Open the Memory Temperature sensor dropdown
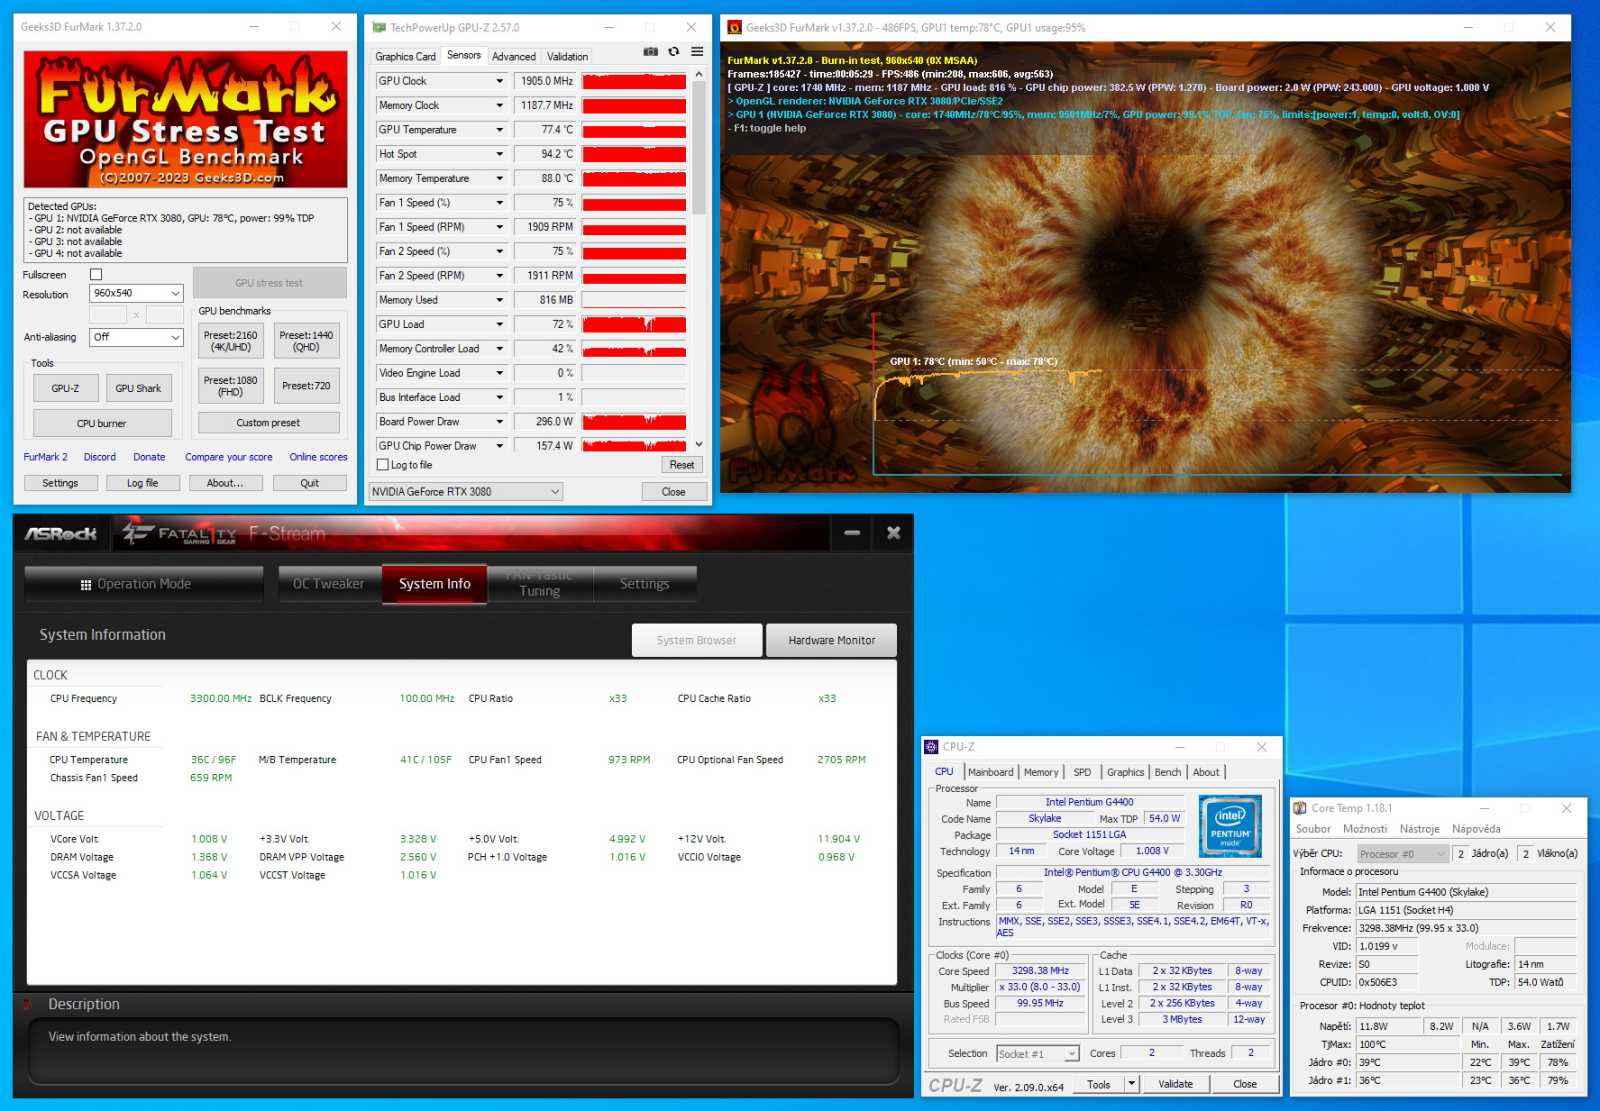Image resolution: width=1600 pixels, height=1111 pixels. tap(499, 178)
